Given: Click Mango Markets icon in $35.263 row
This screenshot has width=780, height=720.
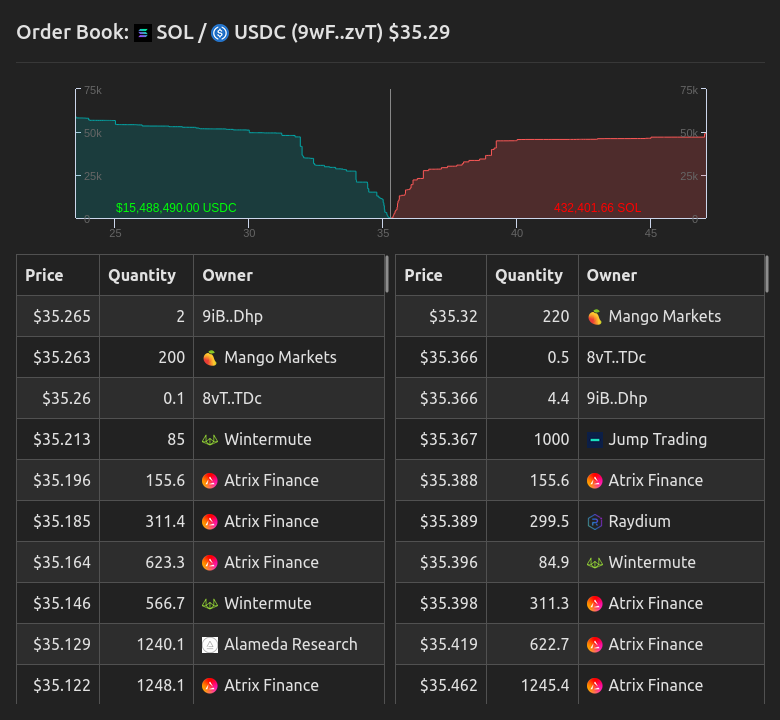Looking at the screenshot, I should click(210, 358).
